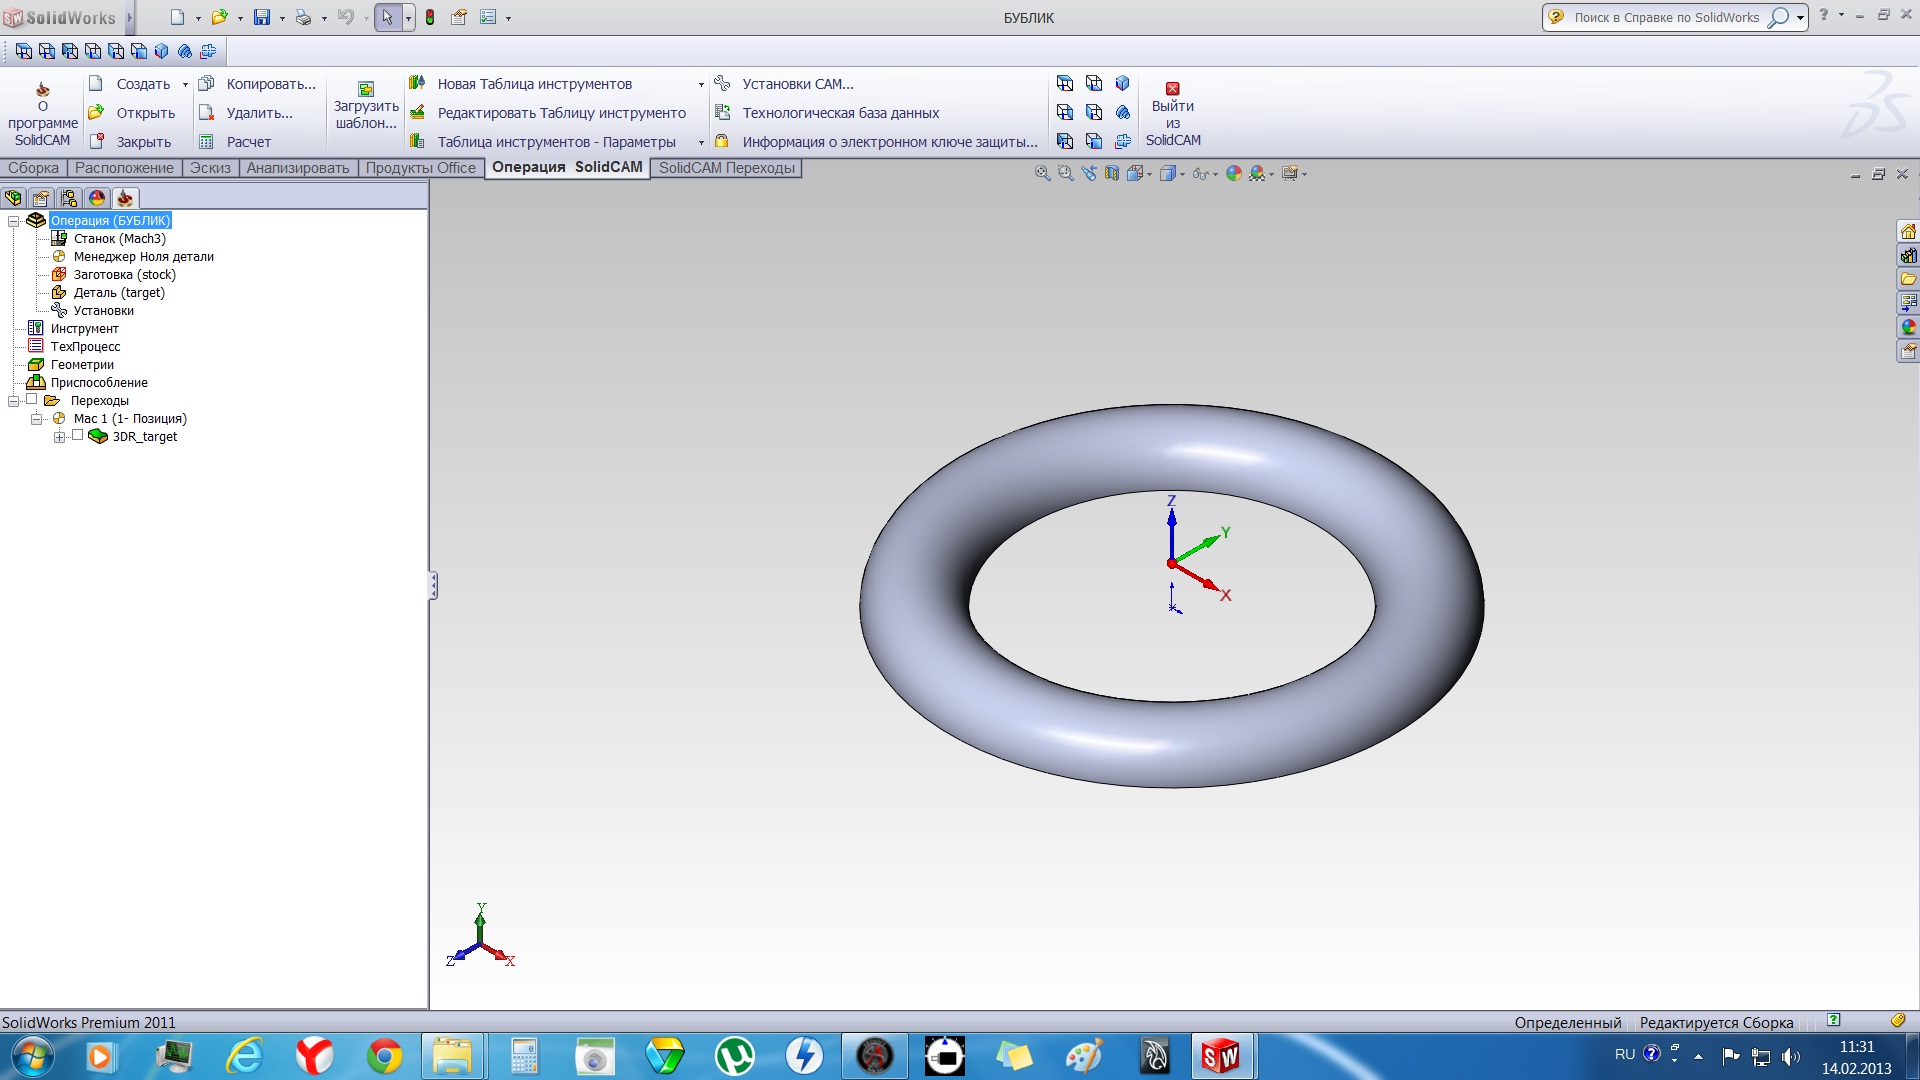Switch to SolidCAM Переходы tab

coord(726,168)
